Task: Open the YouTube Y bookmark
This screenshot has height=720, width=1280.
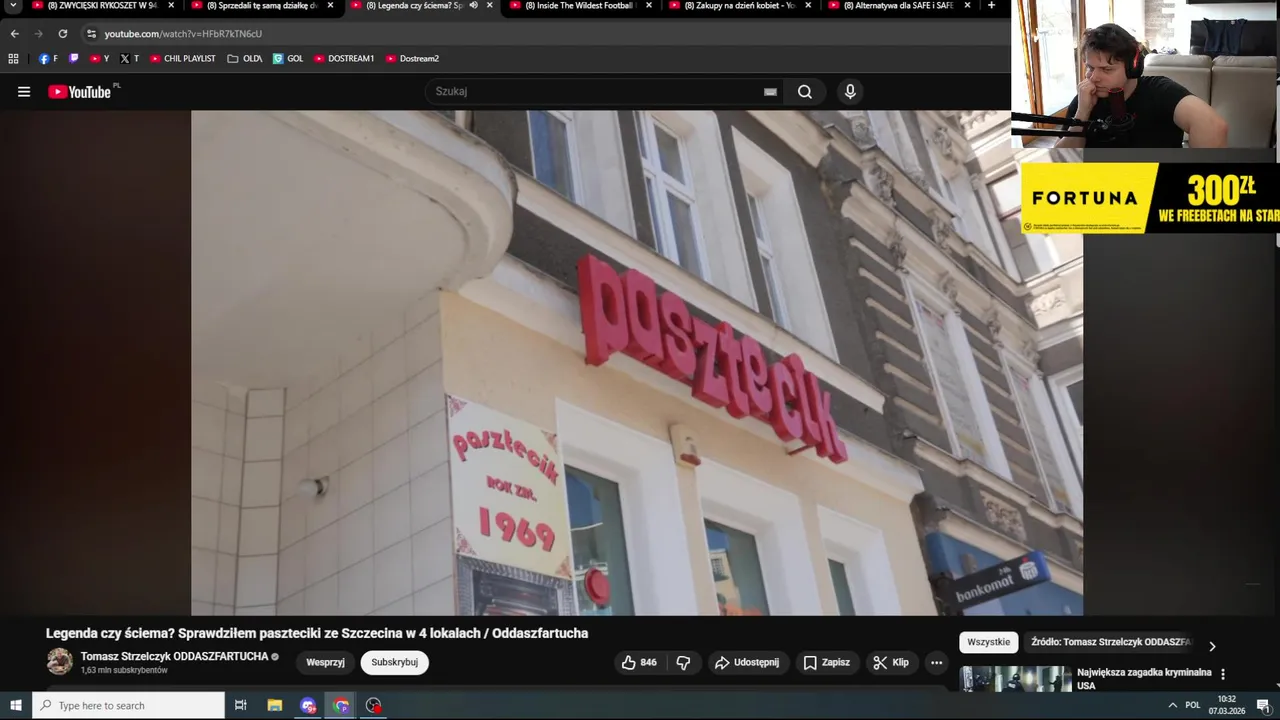Action: [x=99, y=59]
